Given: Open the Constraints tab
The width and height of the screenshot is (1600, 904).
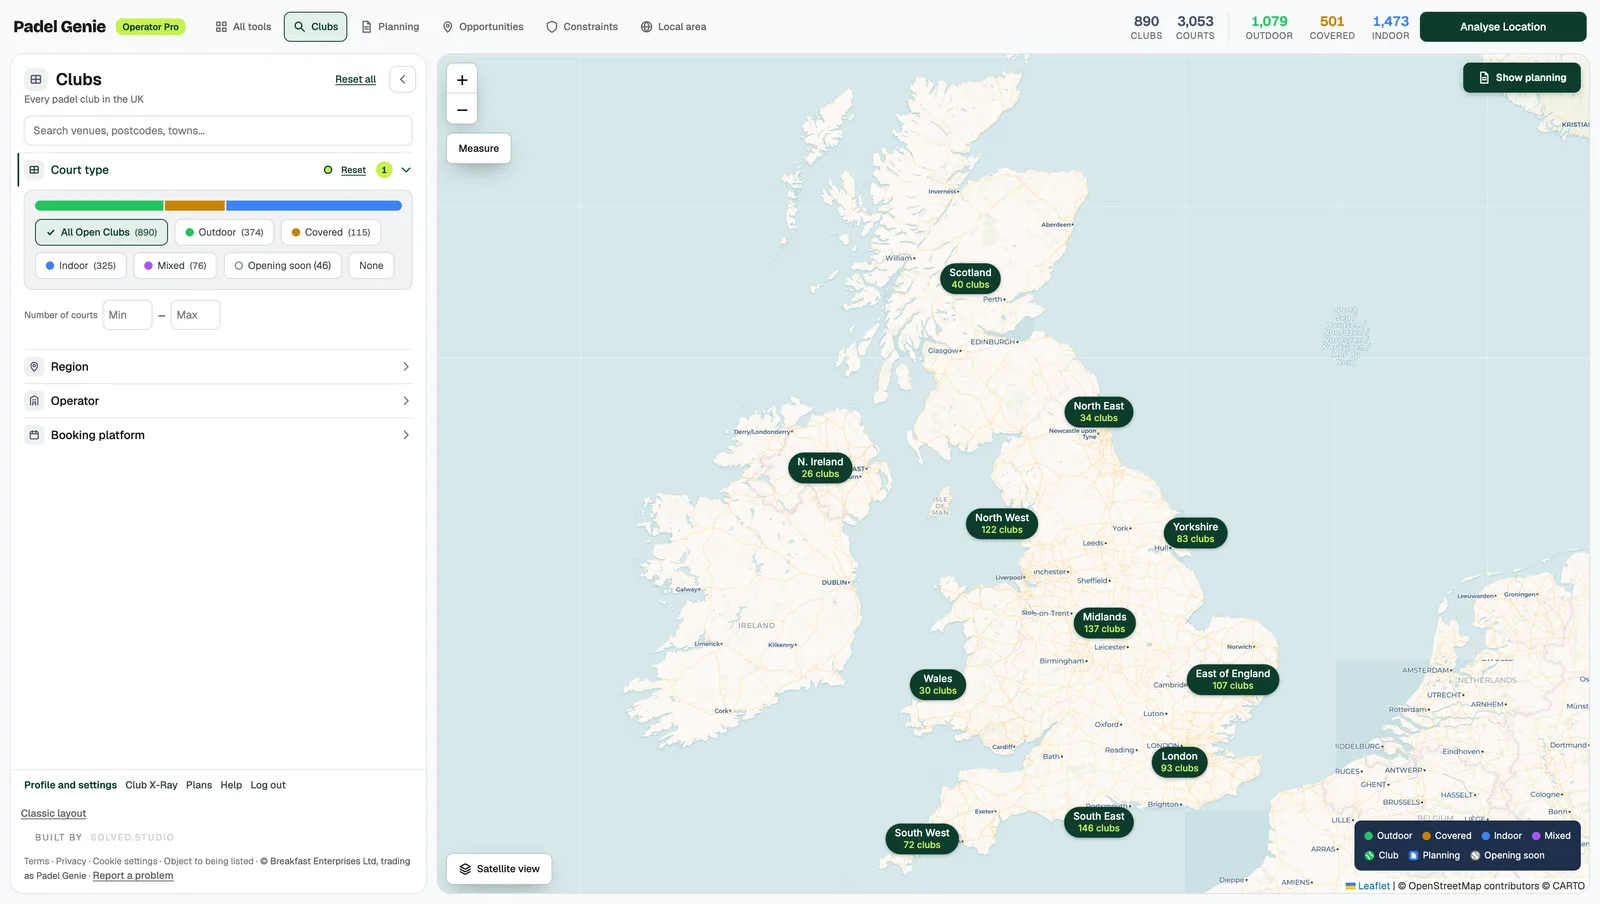Looking at the screenshot, I should (x=582, y=27).
